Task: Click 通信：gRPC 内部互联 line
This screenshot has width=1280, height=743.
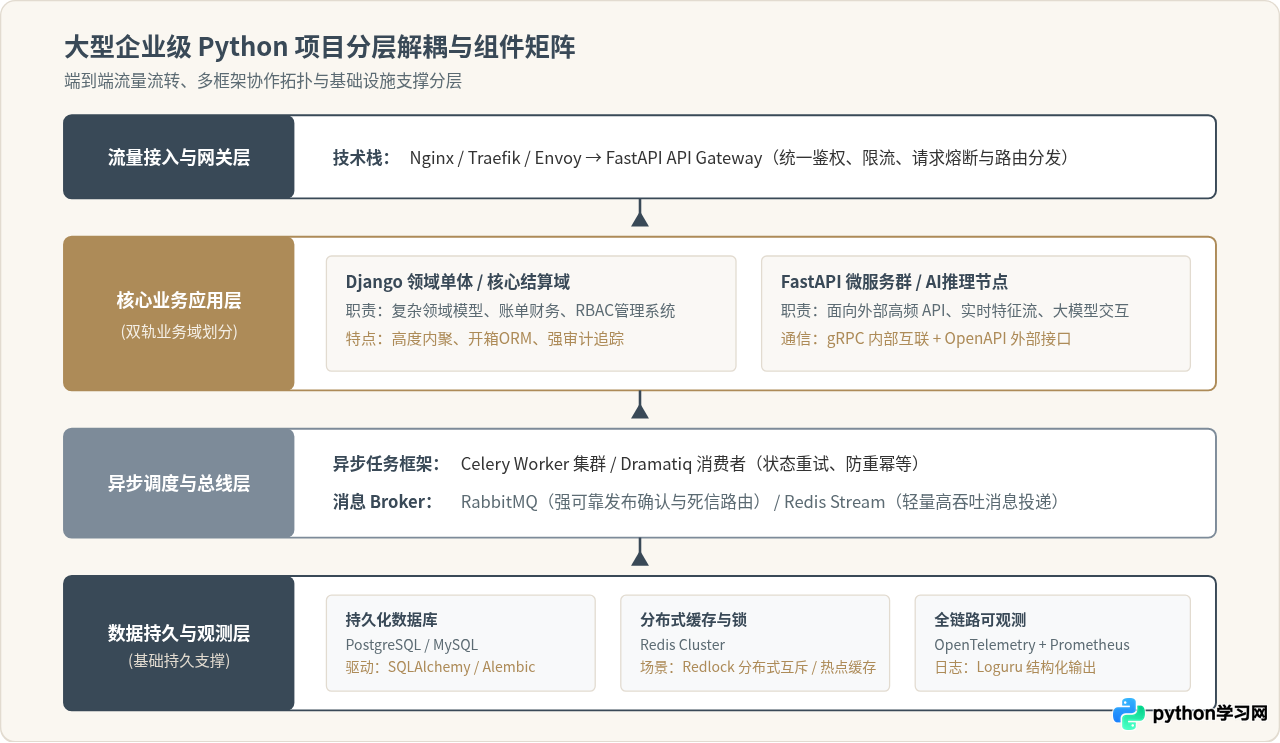Action: pos(926,339)
